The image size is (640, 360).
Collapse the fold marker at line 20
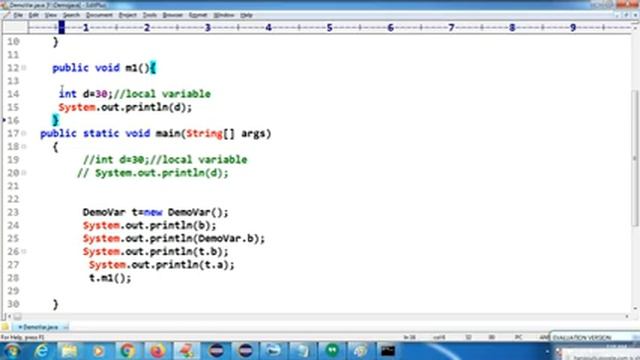click(x=24, y=173)
